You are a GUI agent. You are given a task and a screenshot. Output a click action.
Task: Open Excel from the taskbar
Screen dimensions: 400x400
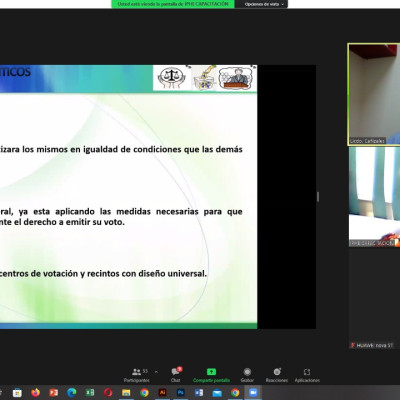(90, 392)
